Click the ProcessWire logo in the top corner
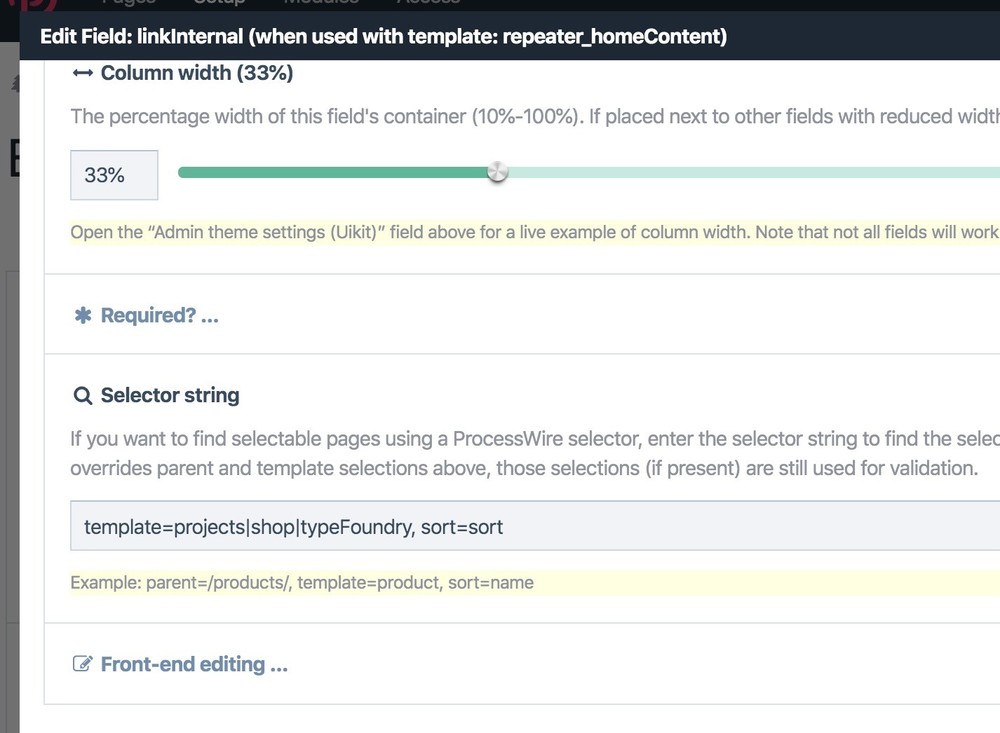The image size is (1000, 733). click(x=30, y=6)
